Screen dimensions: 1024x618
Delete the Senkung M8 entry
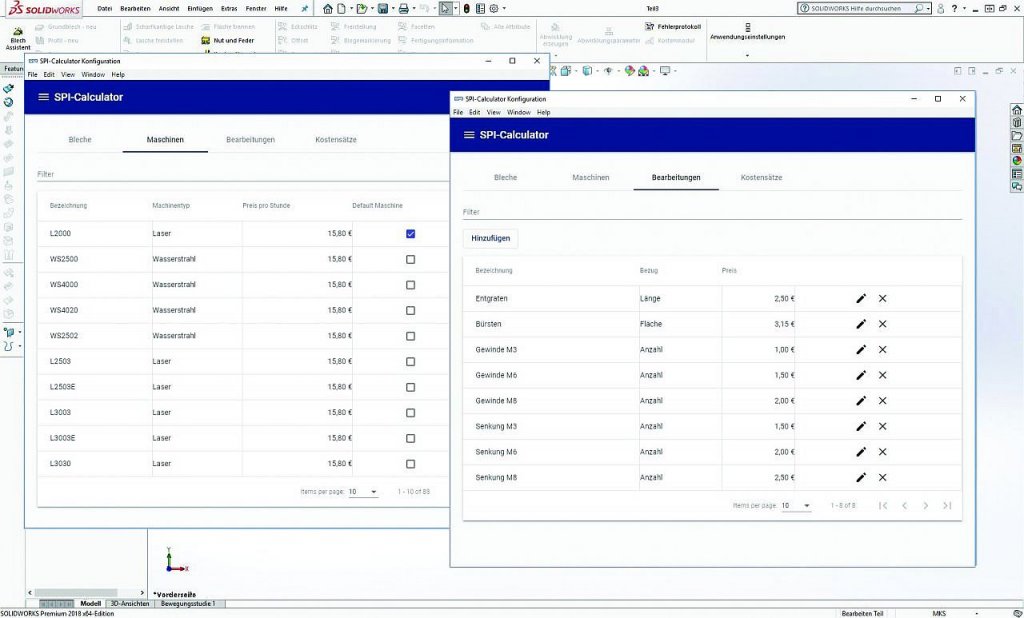pos(882,478)
